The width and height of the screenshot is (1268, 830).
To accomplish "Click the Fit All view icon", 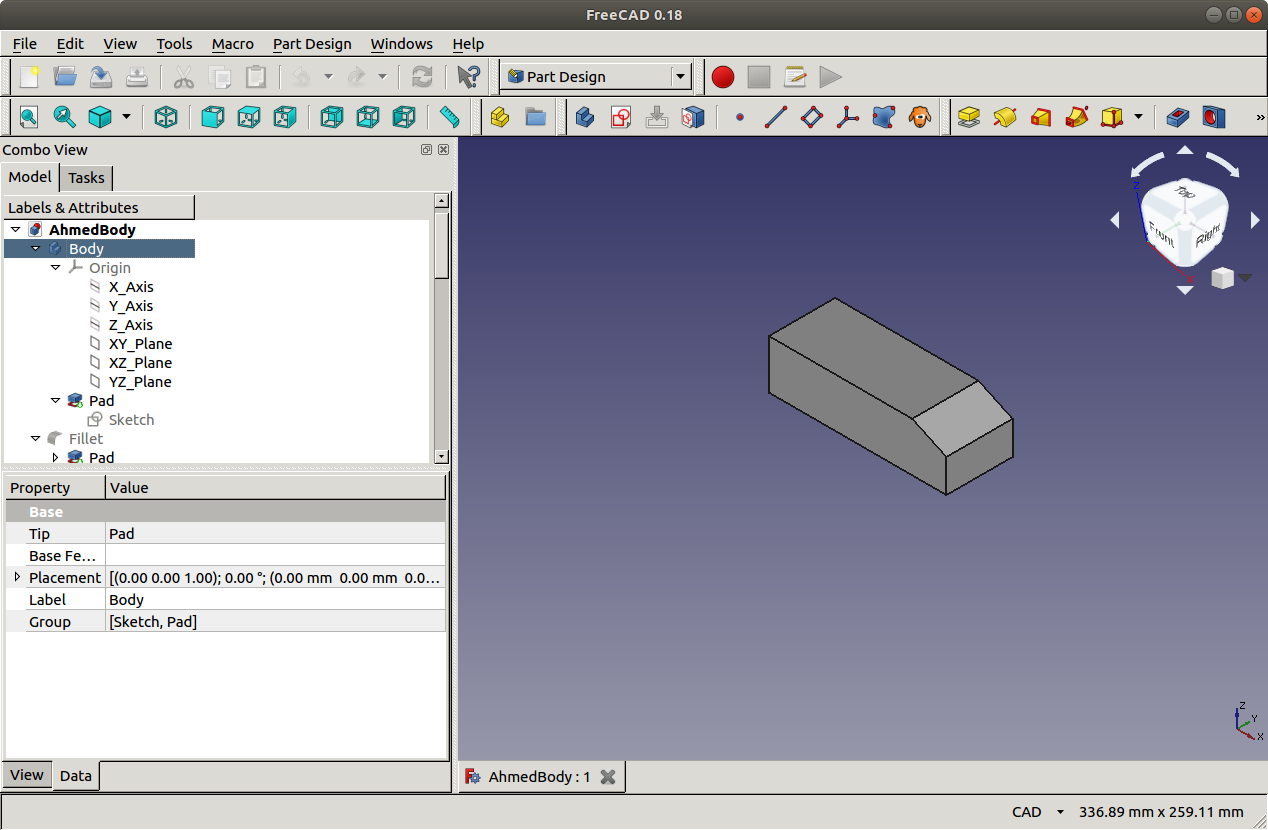I will pos(28,117).
